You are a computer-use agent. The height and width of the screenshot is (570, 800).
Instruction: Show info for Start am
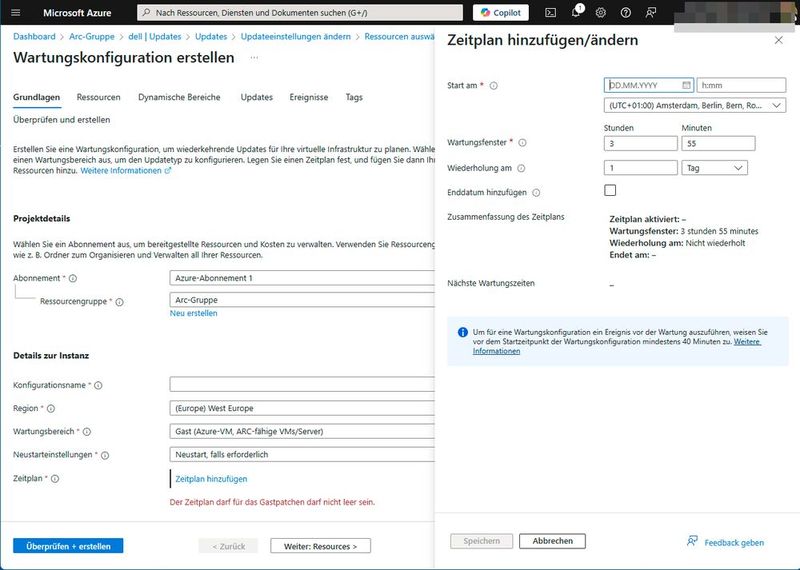tap(493, 86)
